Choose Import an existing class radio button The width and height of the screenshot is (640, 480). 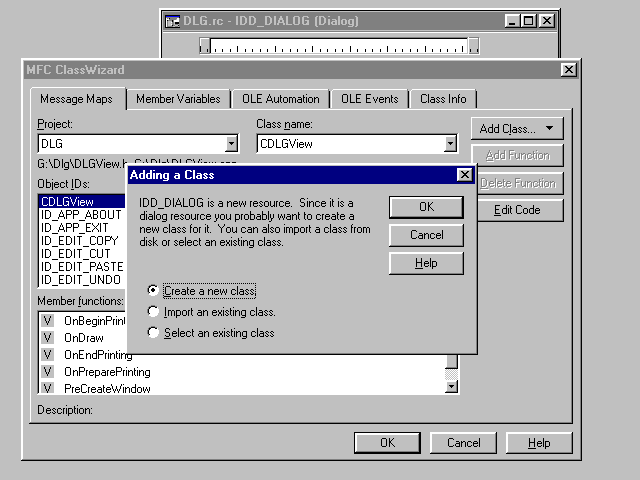[x=153, y=312]
